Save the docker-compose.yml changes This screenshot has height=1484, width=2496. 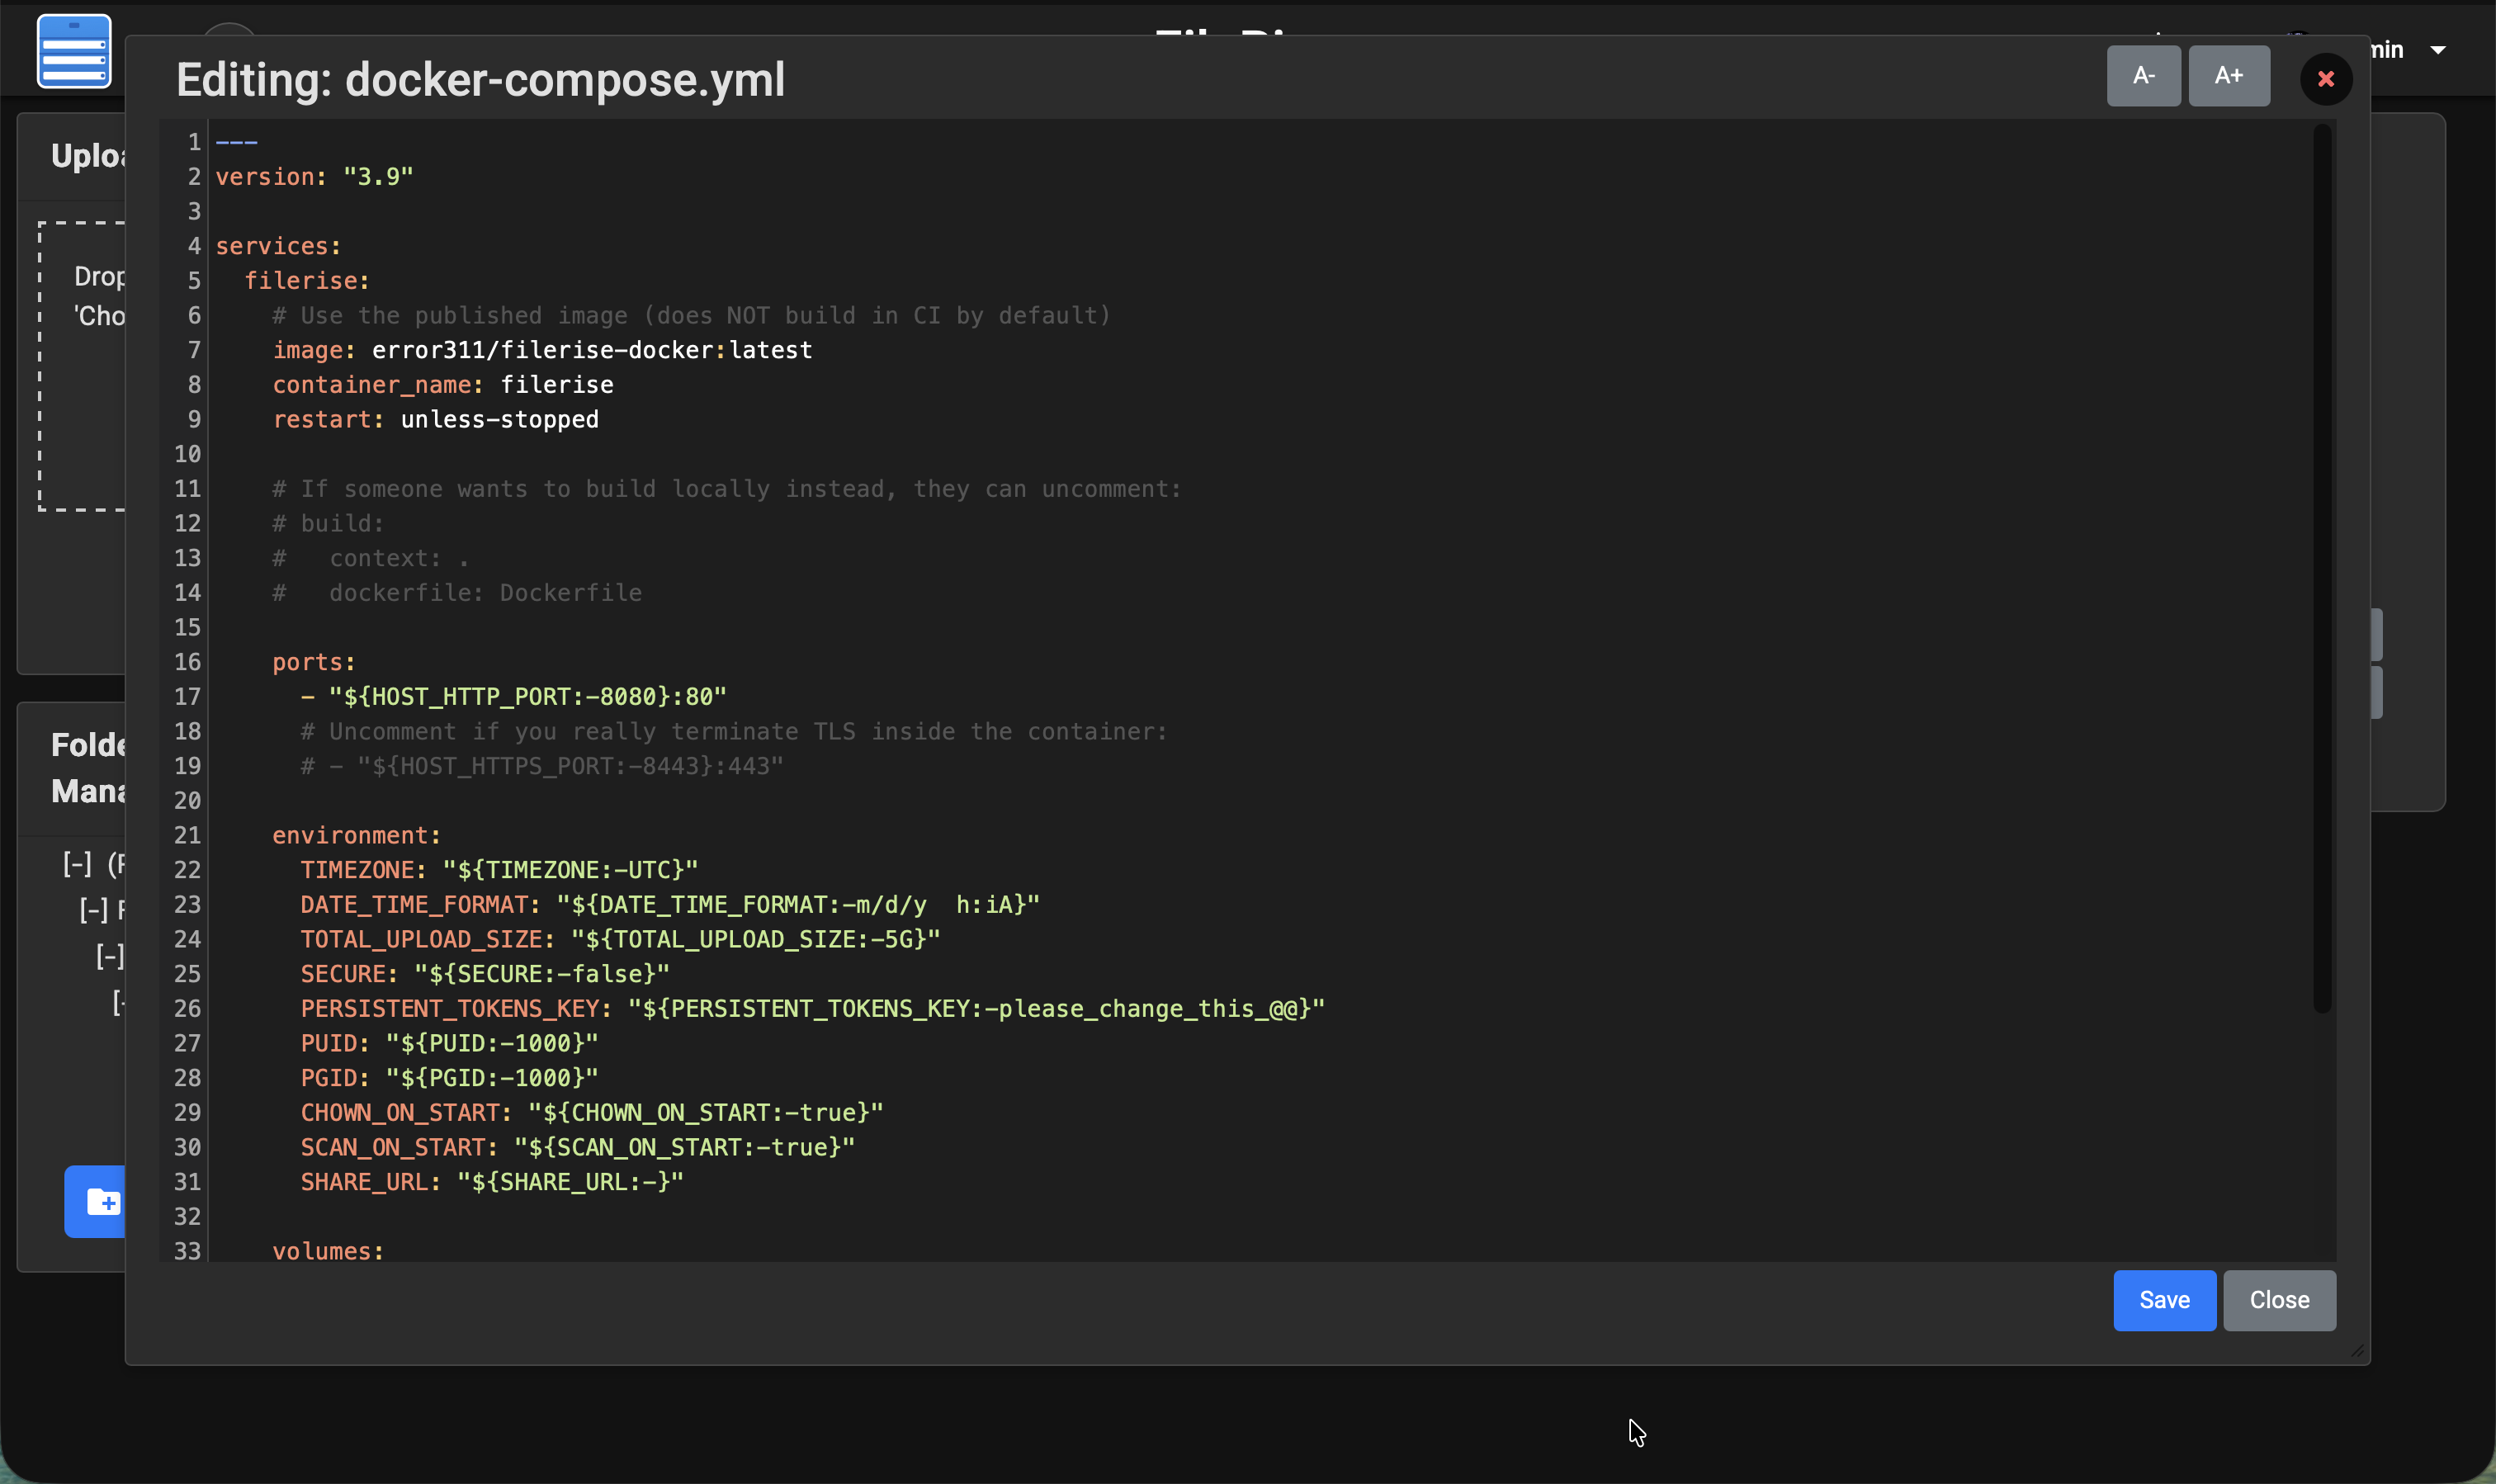[2164, 1300]
